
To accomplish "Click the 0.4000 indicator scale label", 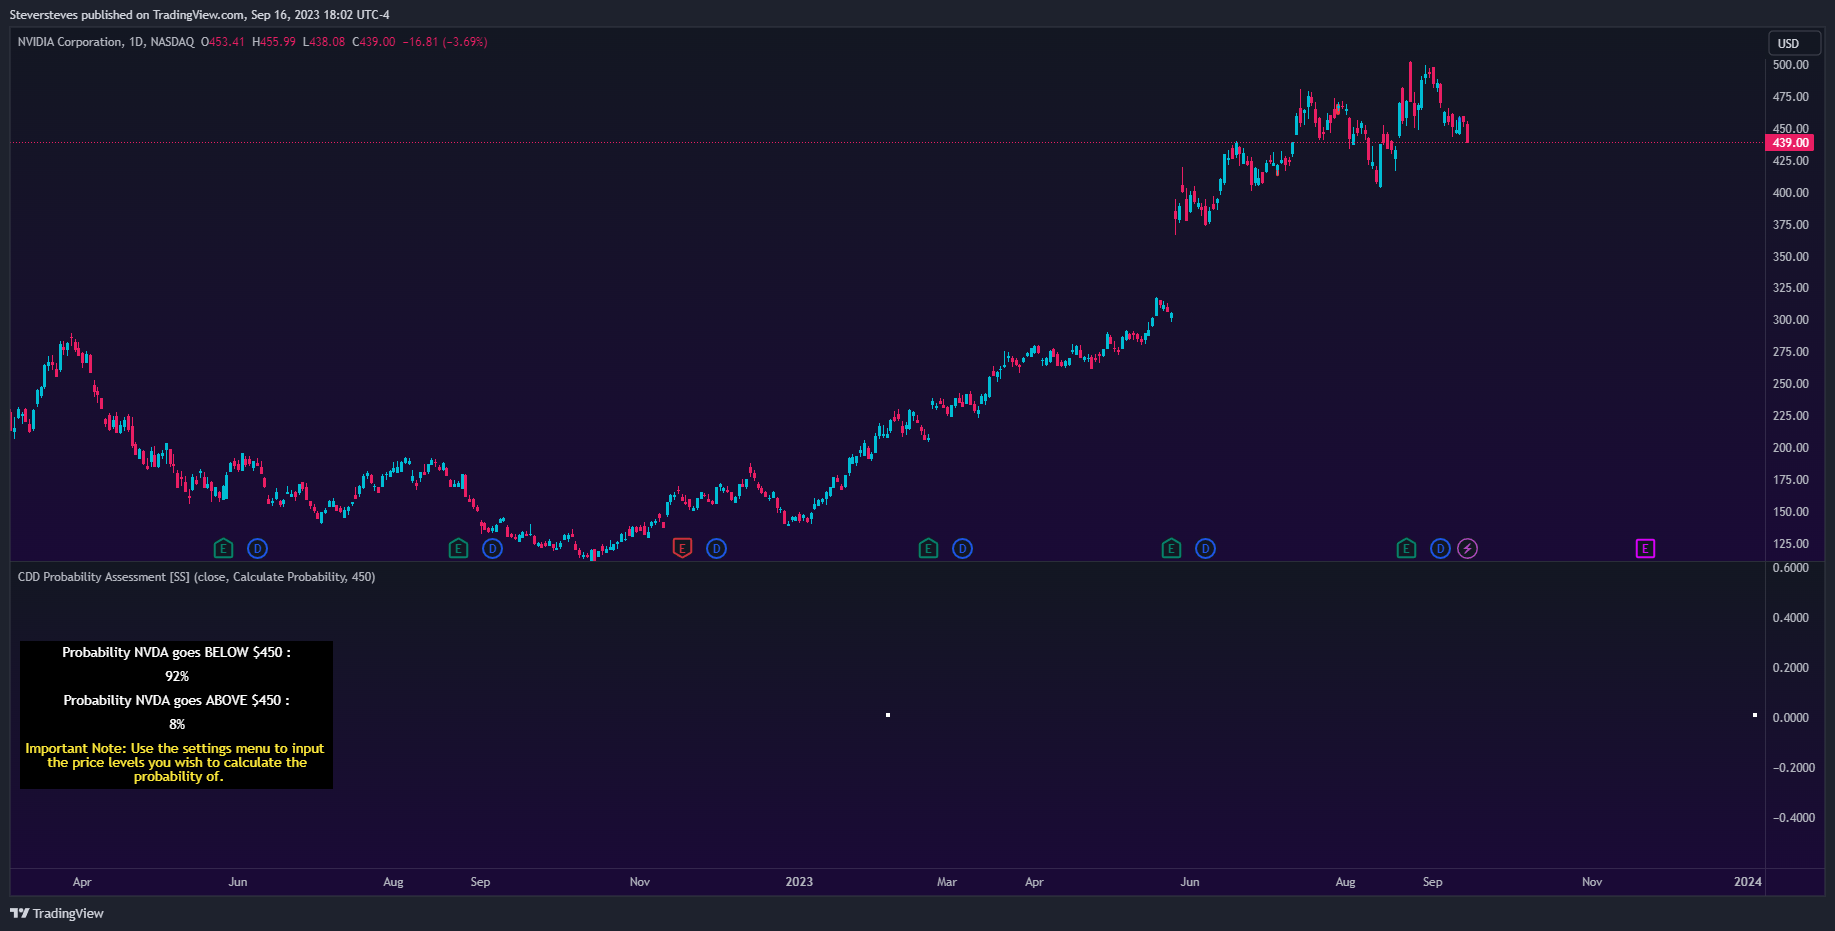I will point(1790,618).
